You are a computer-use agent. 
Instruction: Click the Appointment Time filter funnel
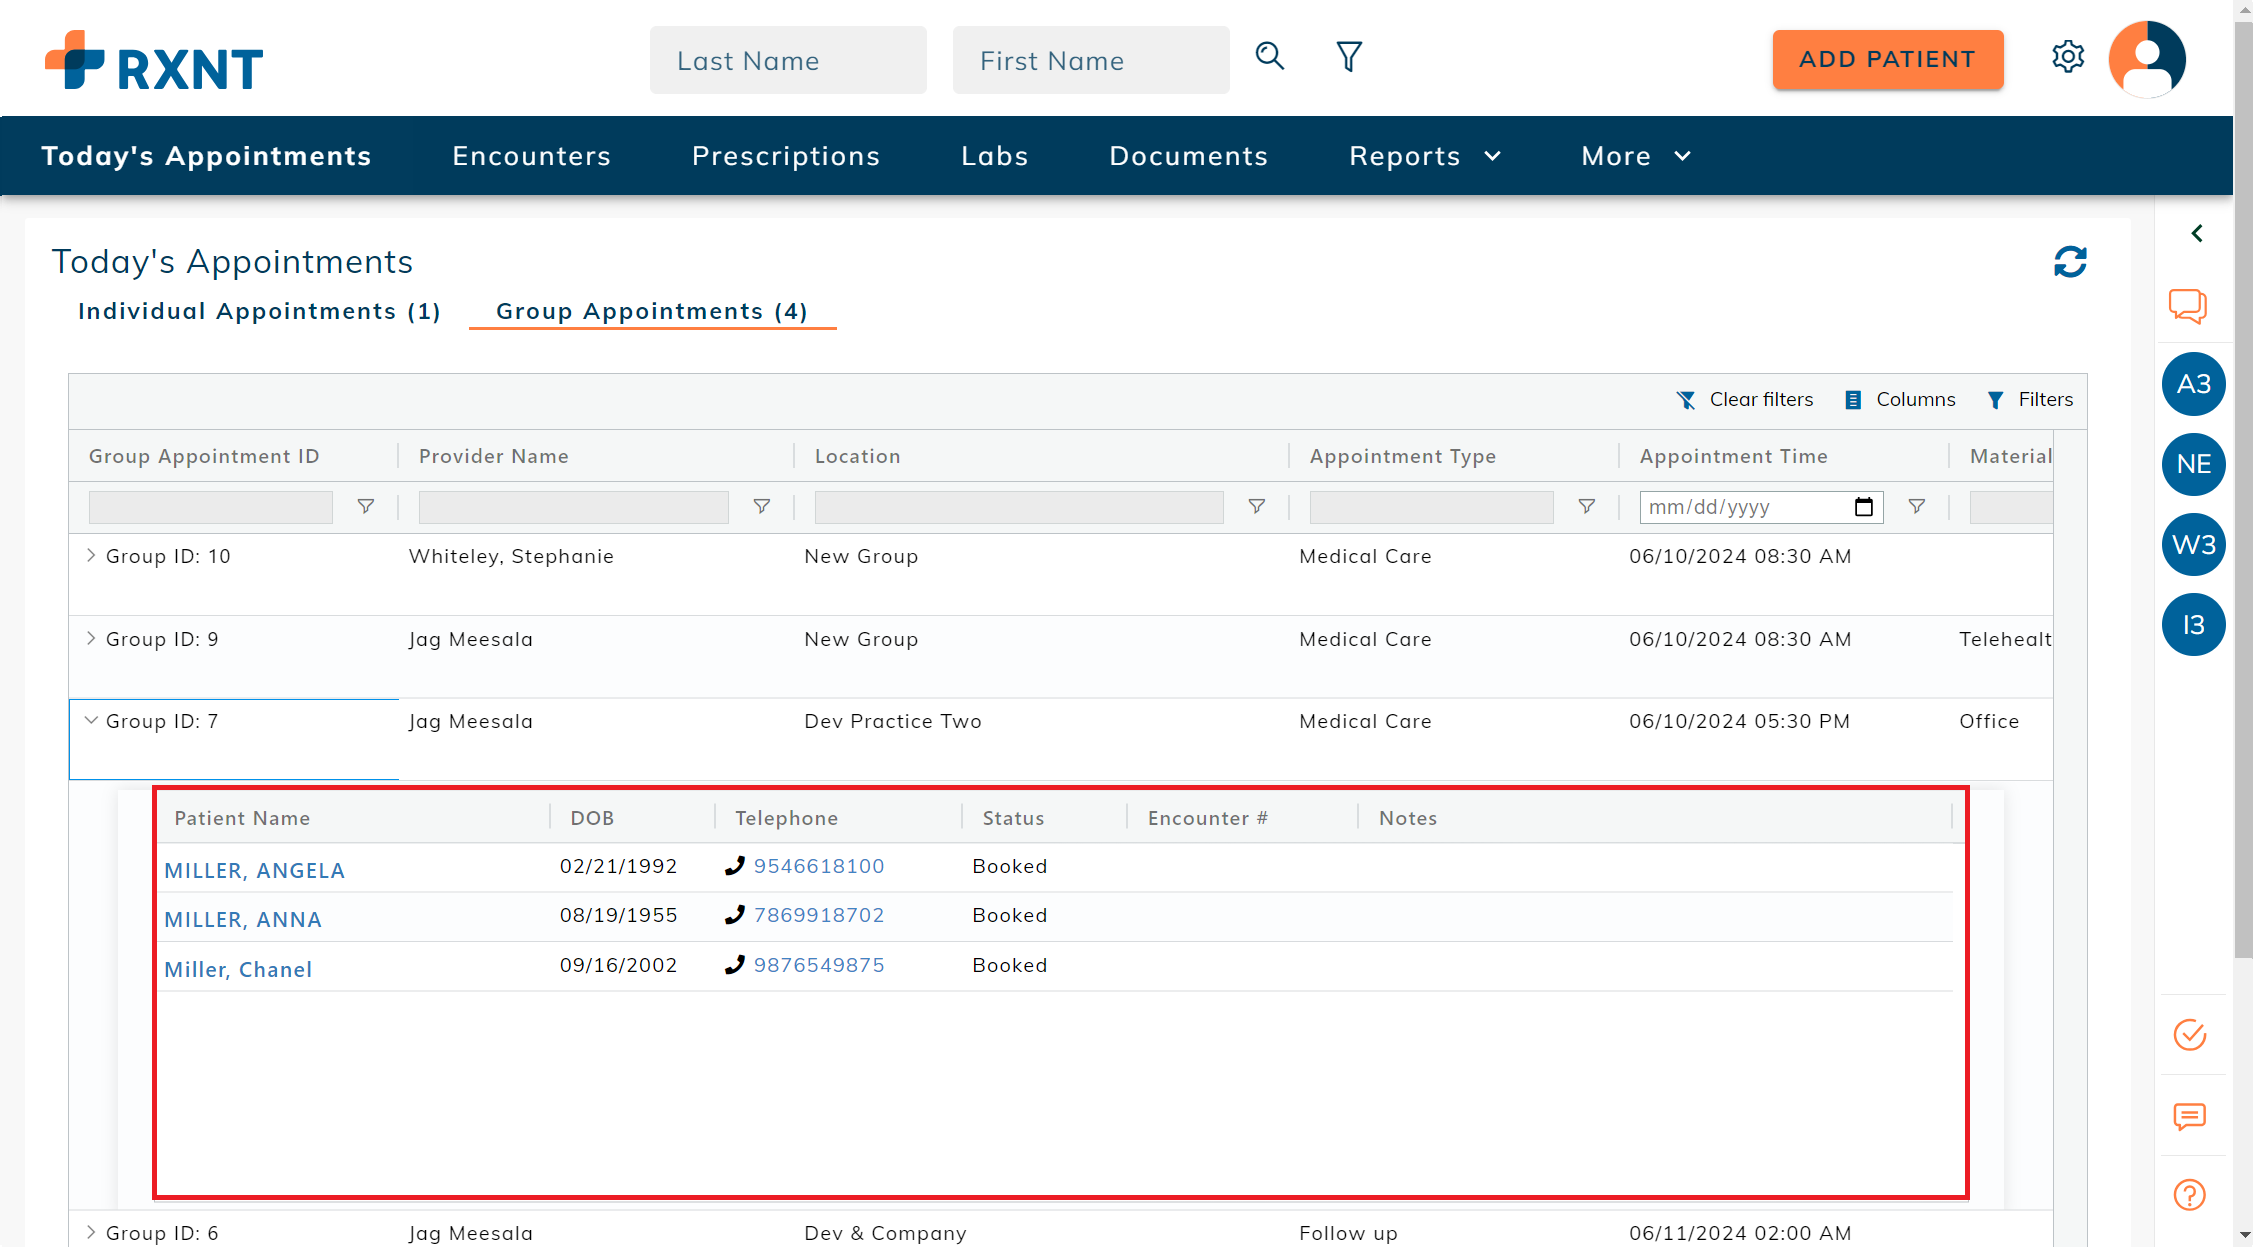1917,507
